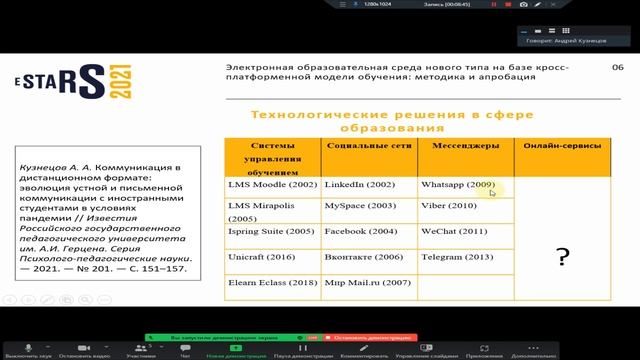Click the slide number 06
Image resolution: width=640 pixels, height=360 pixels.
(618, 67)
